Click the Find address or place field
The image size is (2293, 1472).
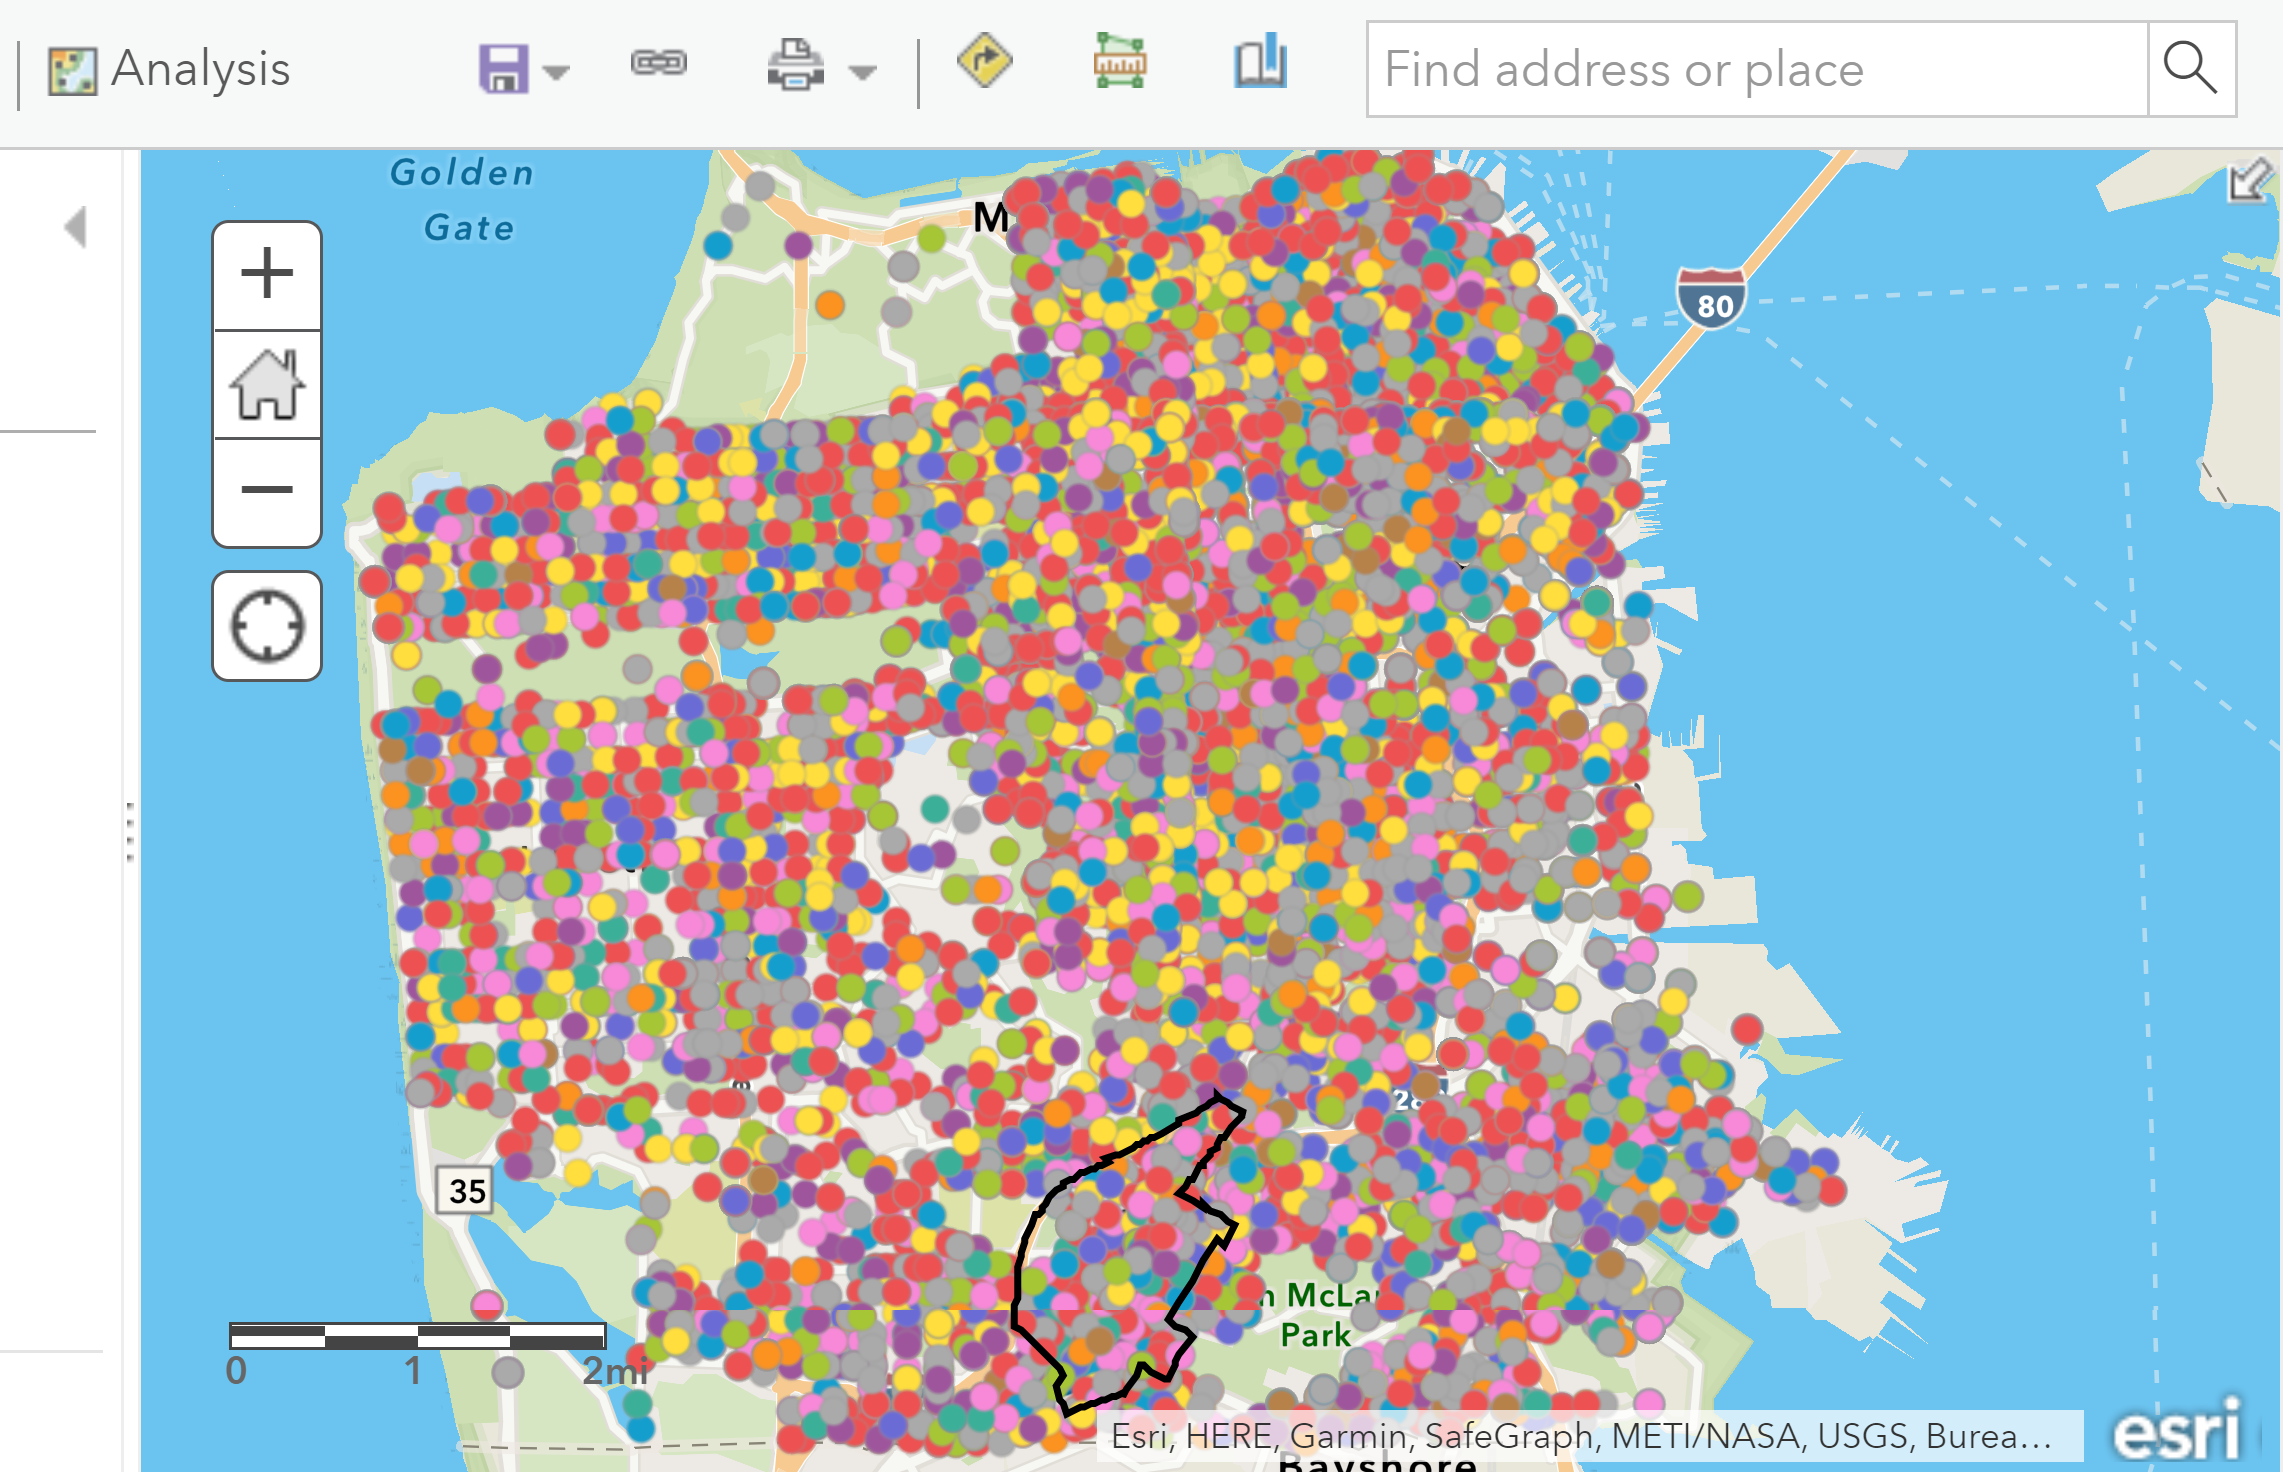click(1756, 69)
